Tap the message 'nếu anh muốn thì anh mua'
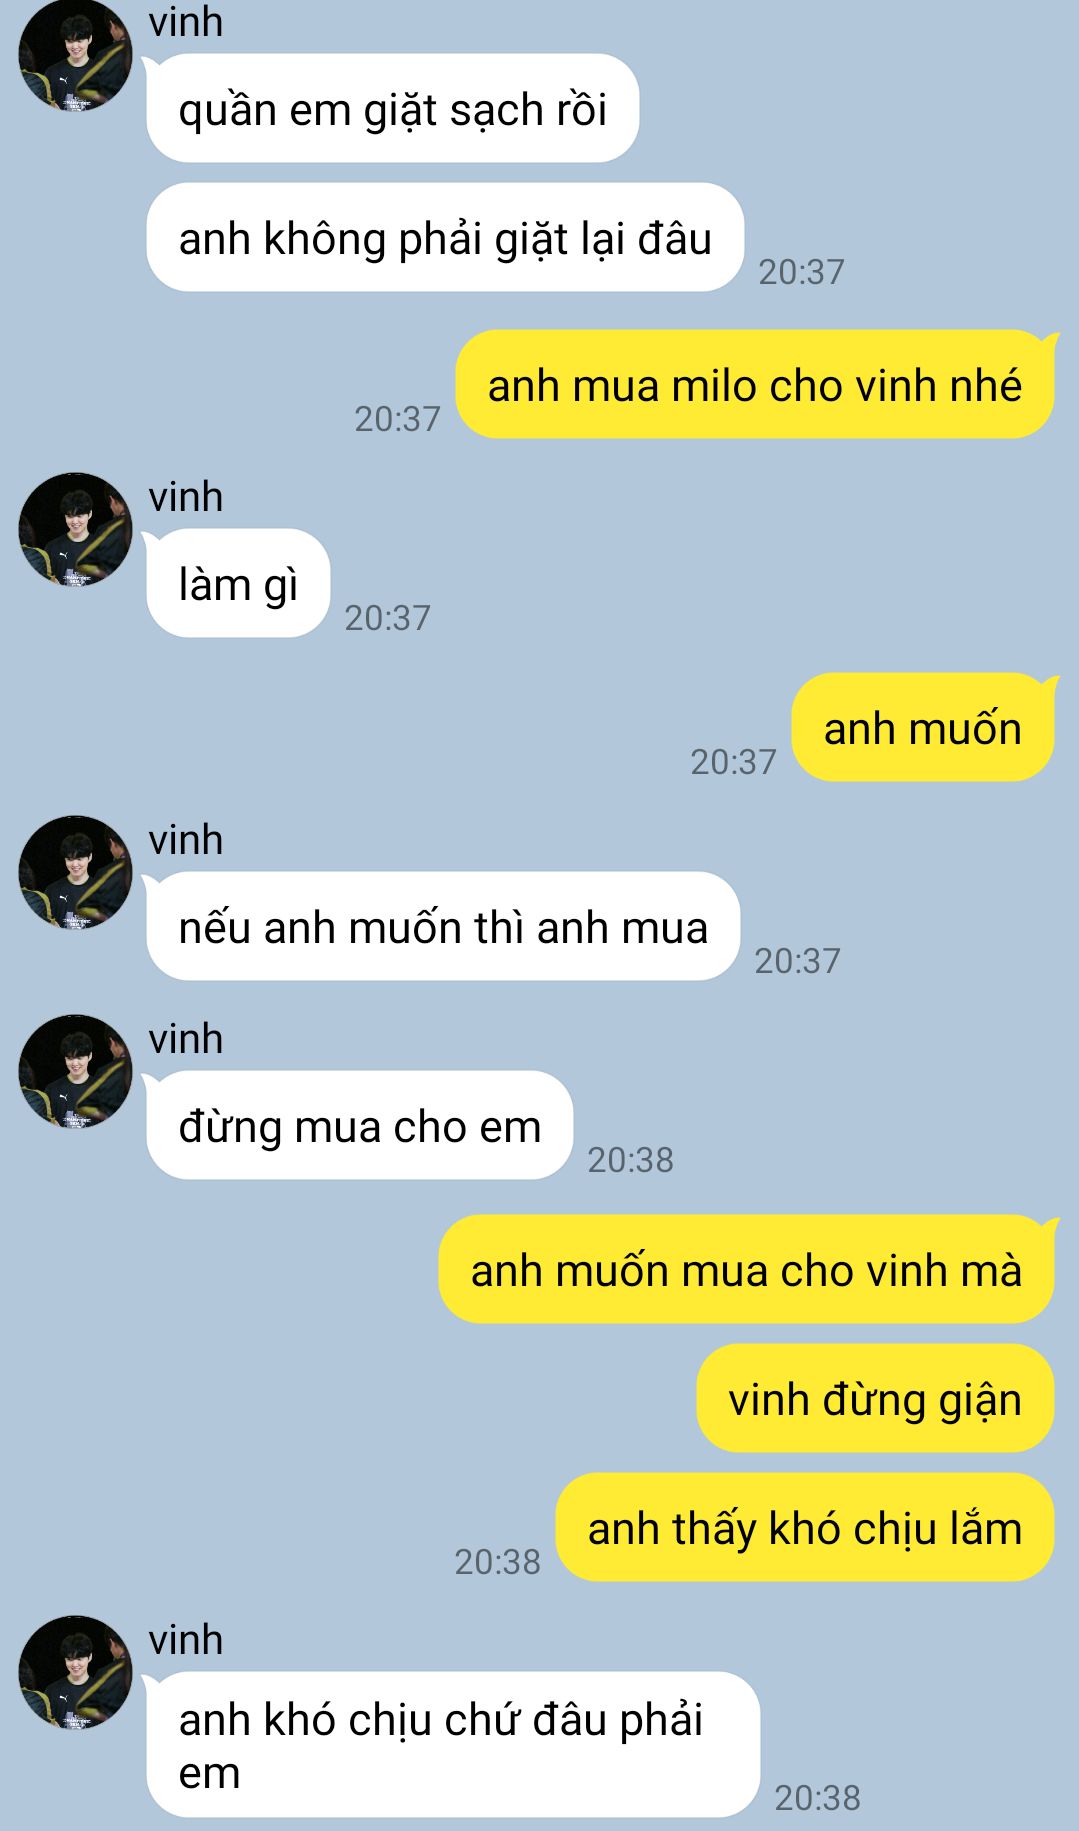Viewport: 1079px width, 1831px height. pyautogui.click(x=443, y=927)
